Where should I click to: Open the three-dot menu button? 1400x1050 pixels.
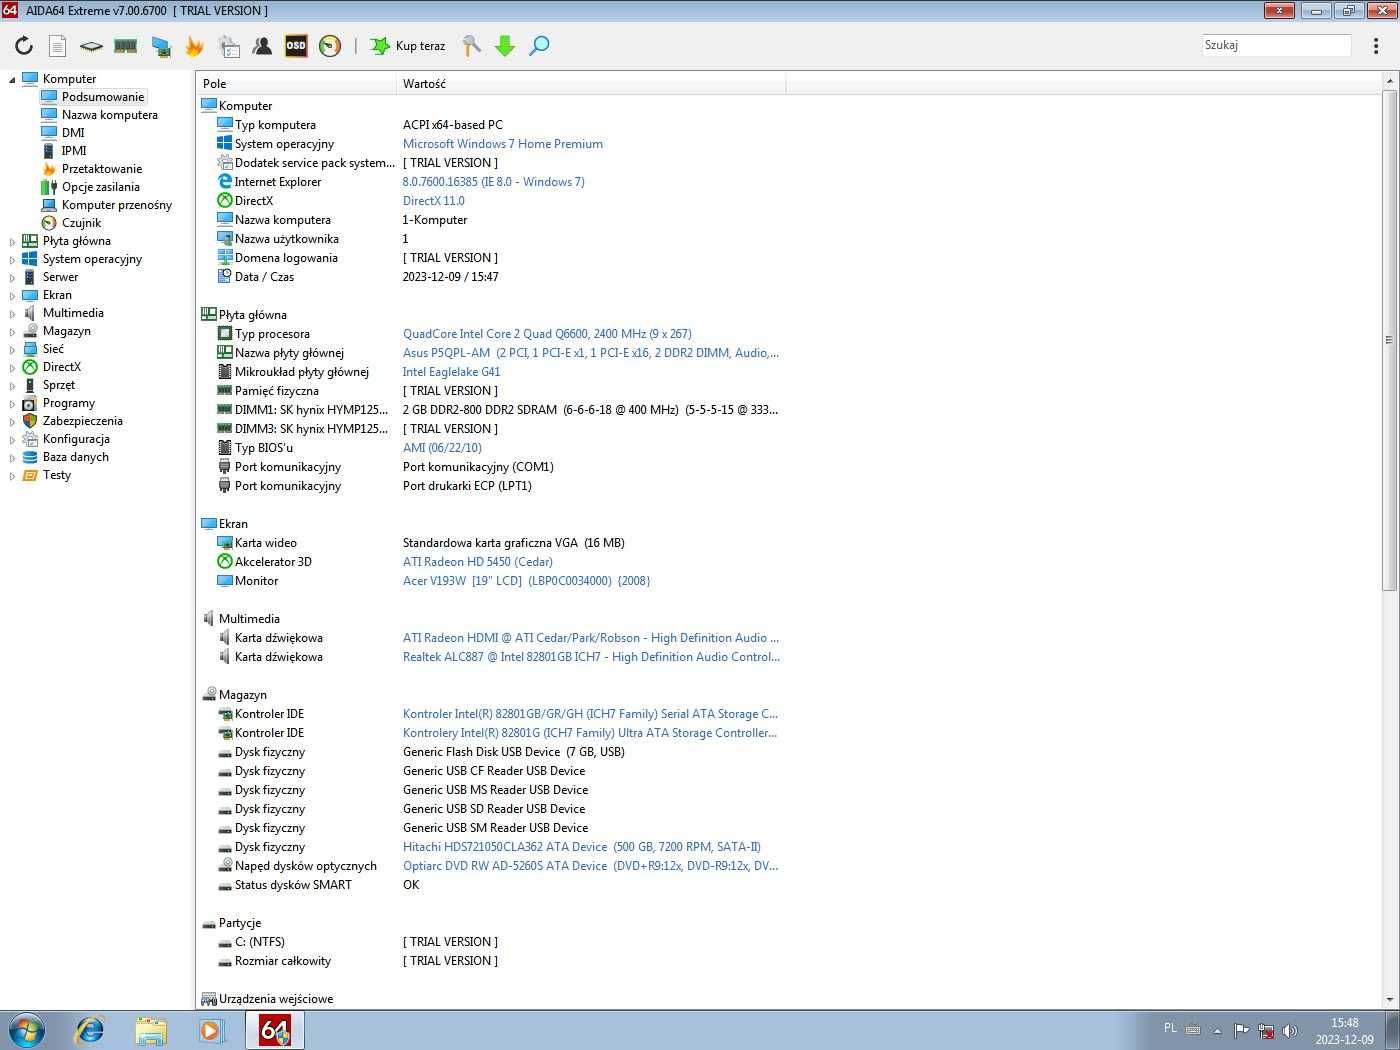click(1376, 46)
